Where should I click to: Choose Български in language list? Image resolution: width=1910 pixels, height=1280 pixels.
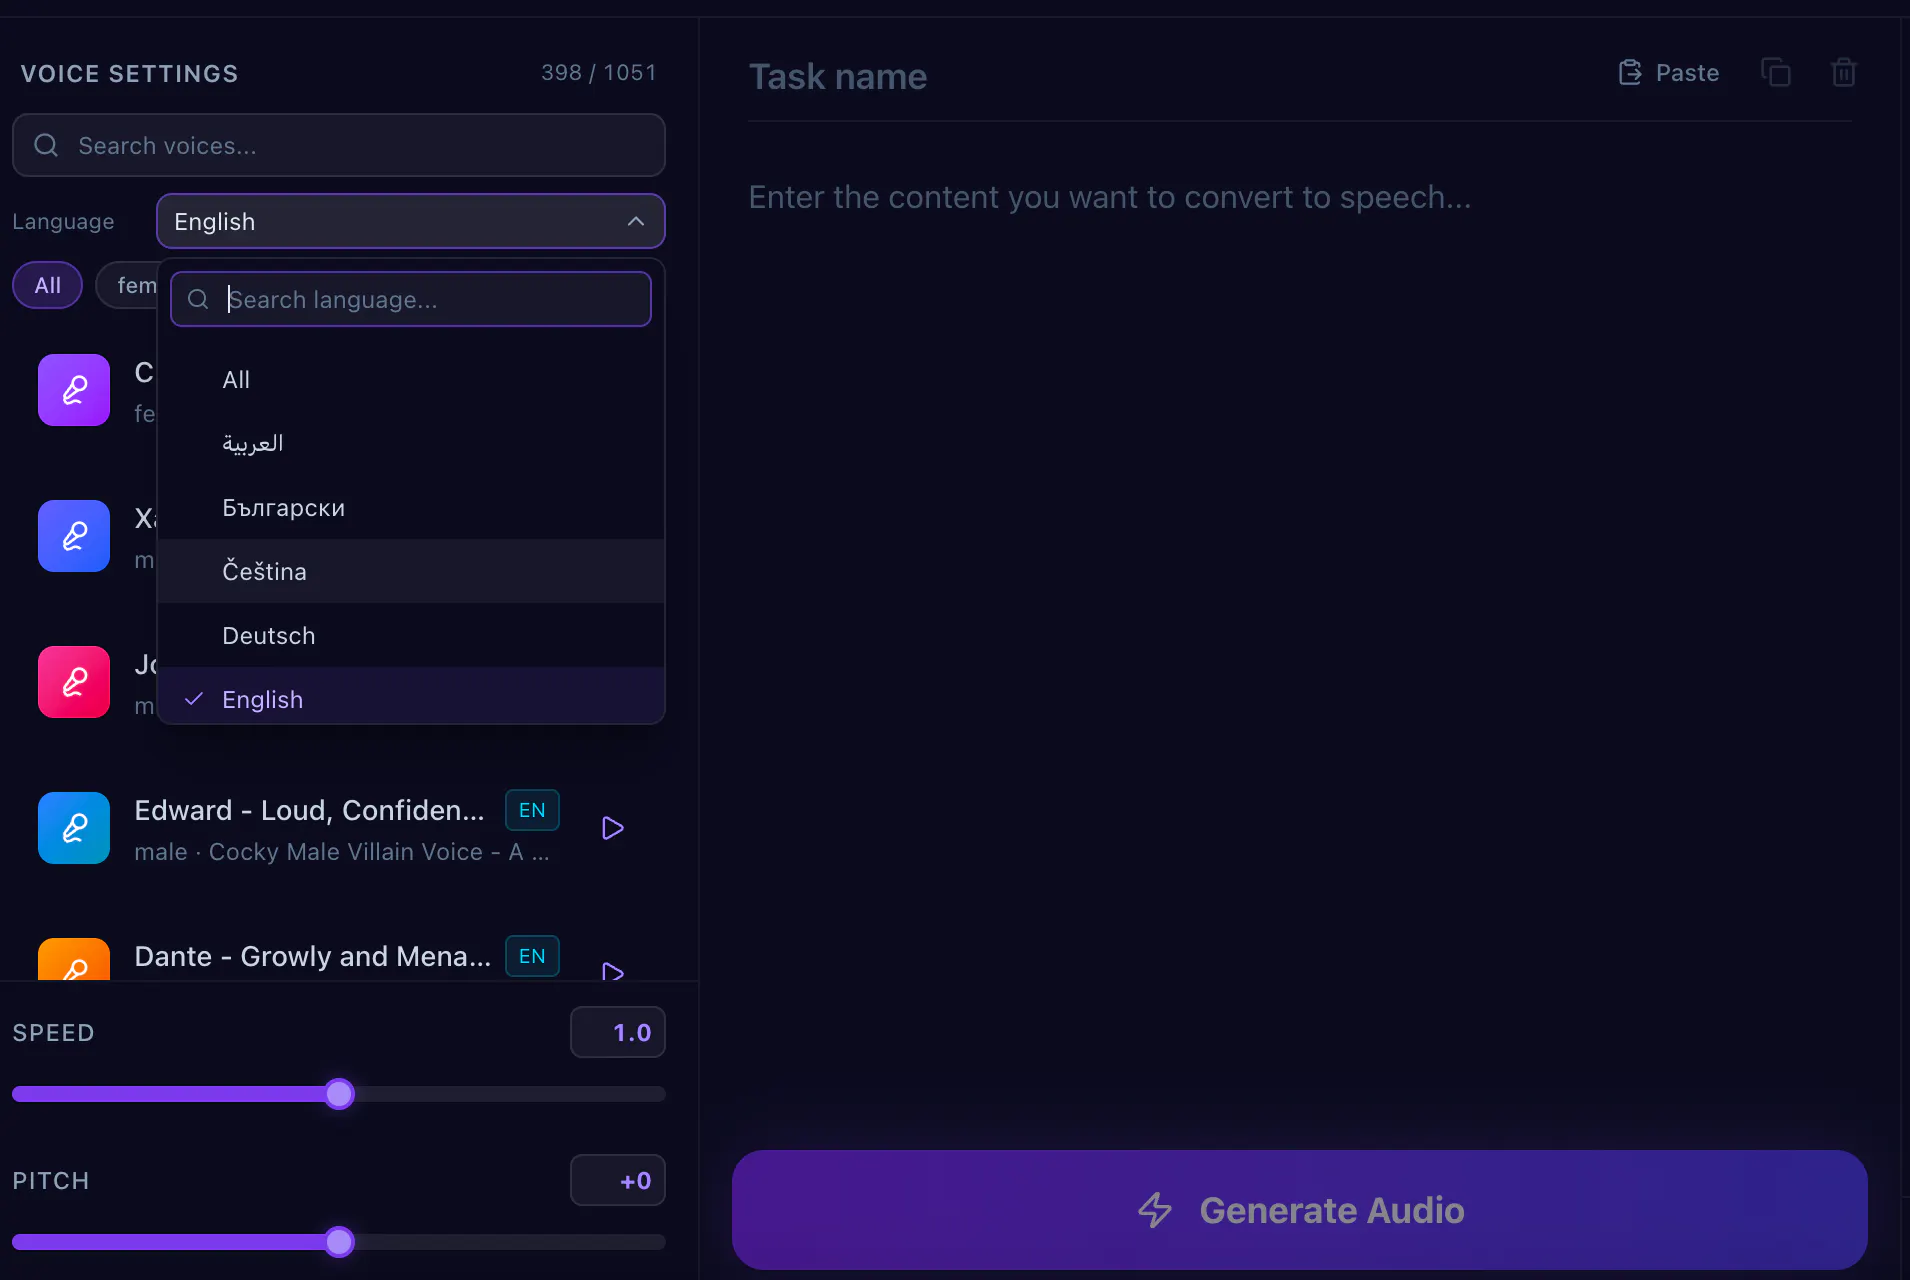click(411, 508)
